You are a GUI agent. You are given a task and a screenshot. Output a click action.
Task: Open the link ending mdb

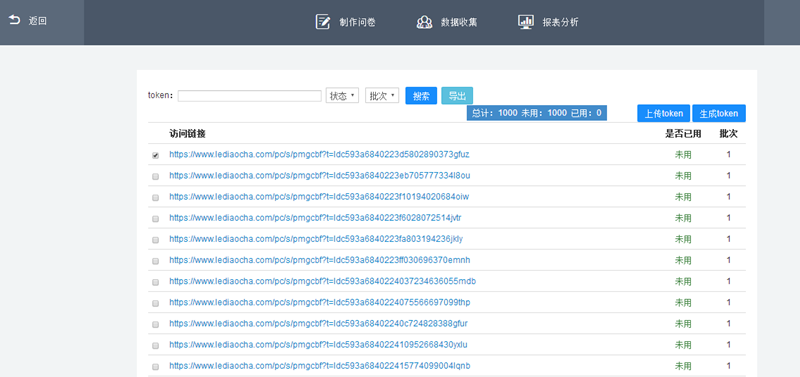[x=323, y=282]
